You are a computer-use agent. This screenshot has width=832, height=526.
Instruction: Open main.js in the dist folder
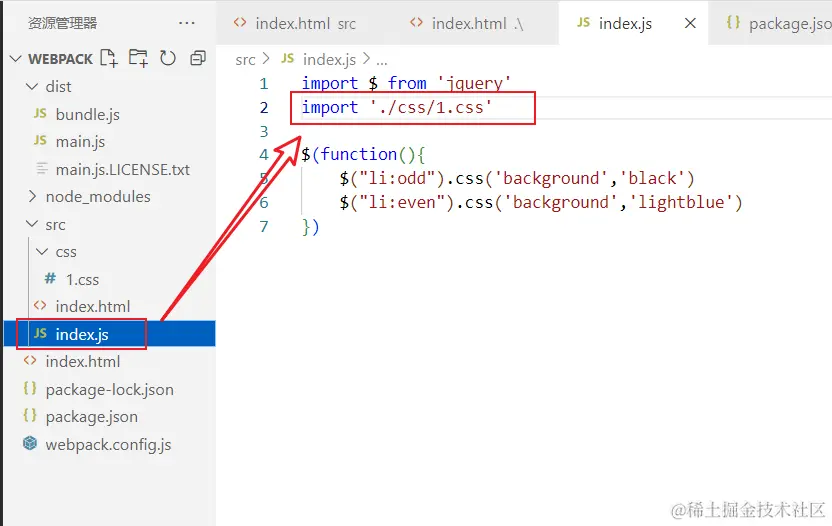(80, 142)
